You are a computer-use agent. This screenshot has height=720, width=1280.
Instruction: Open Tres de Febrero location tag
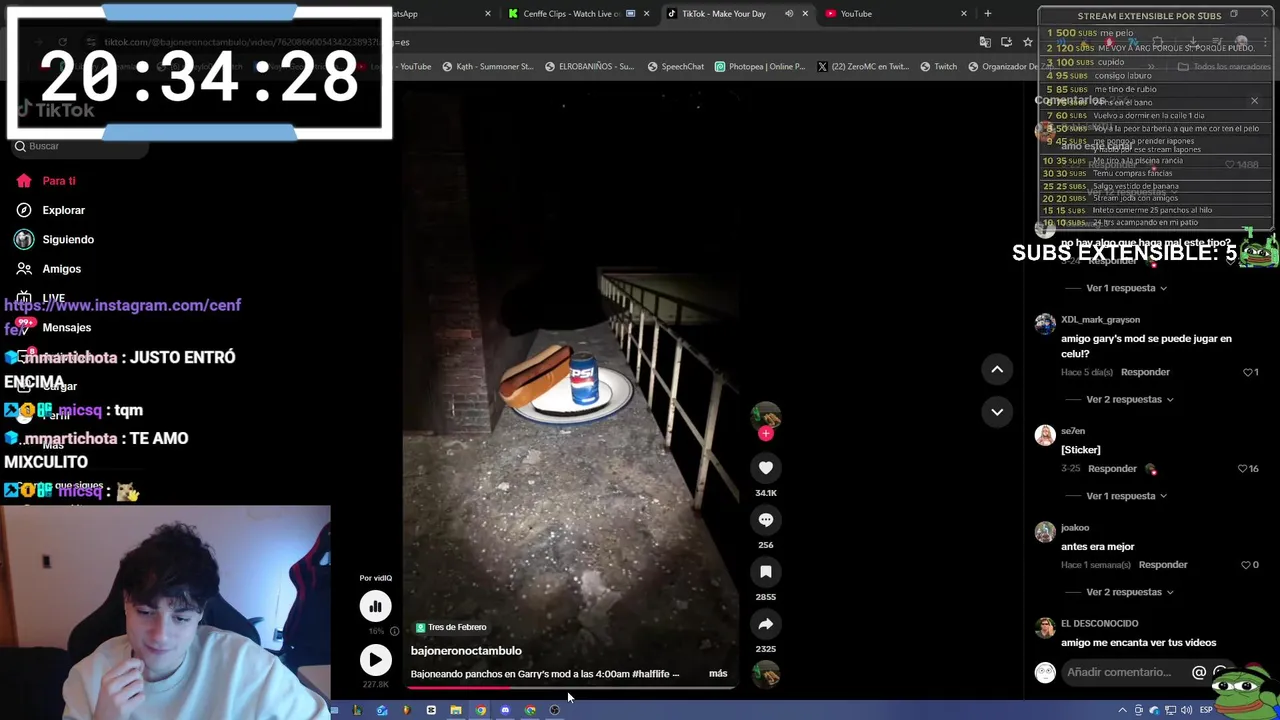(x=451, y=627)
